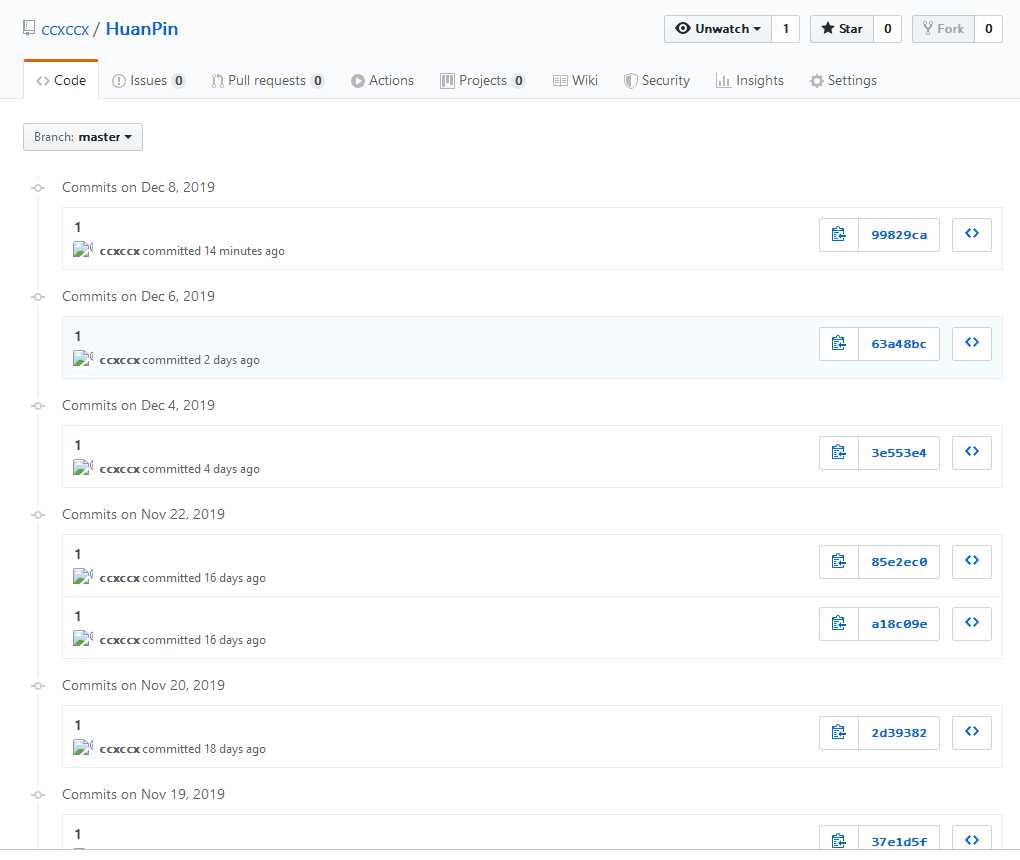Expand the Unwatch notifications dropdown

tap(718, 29)
